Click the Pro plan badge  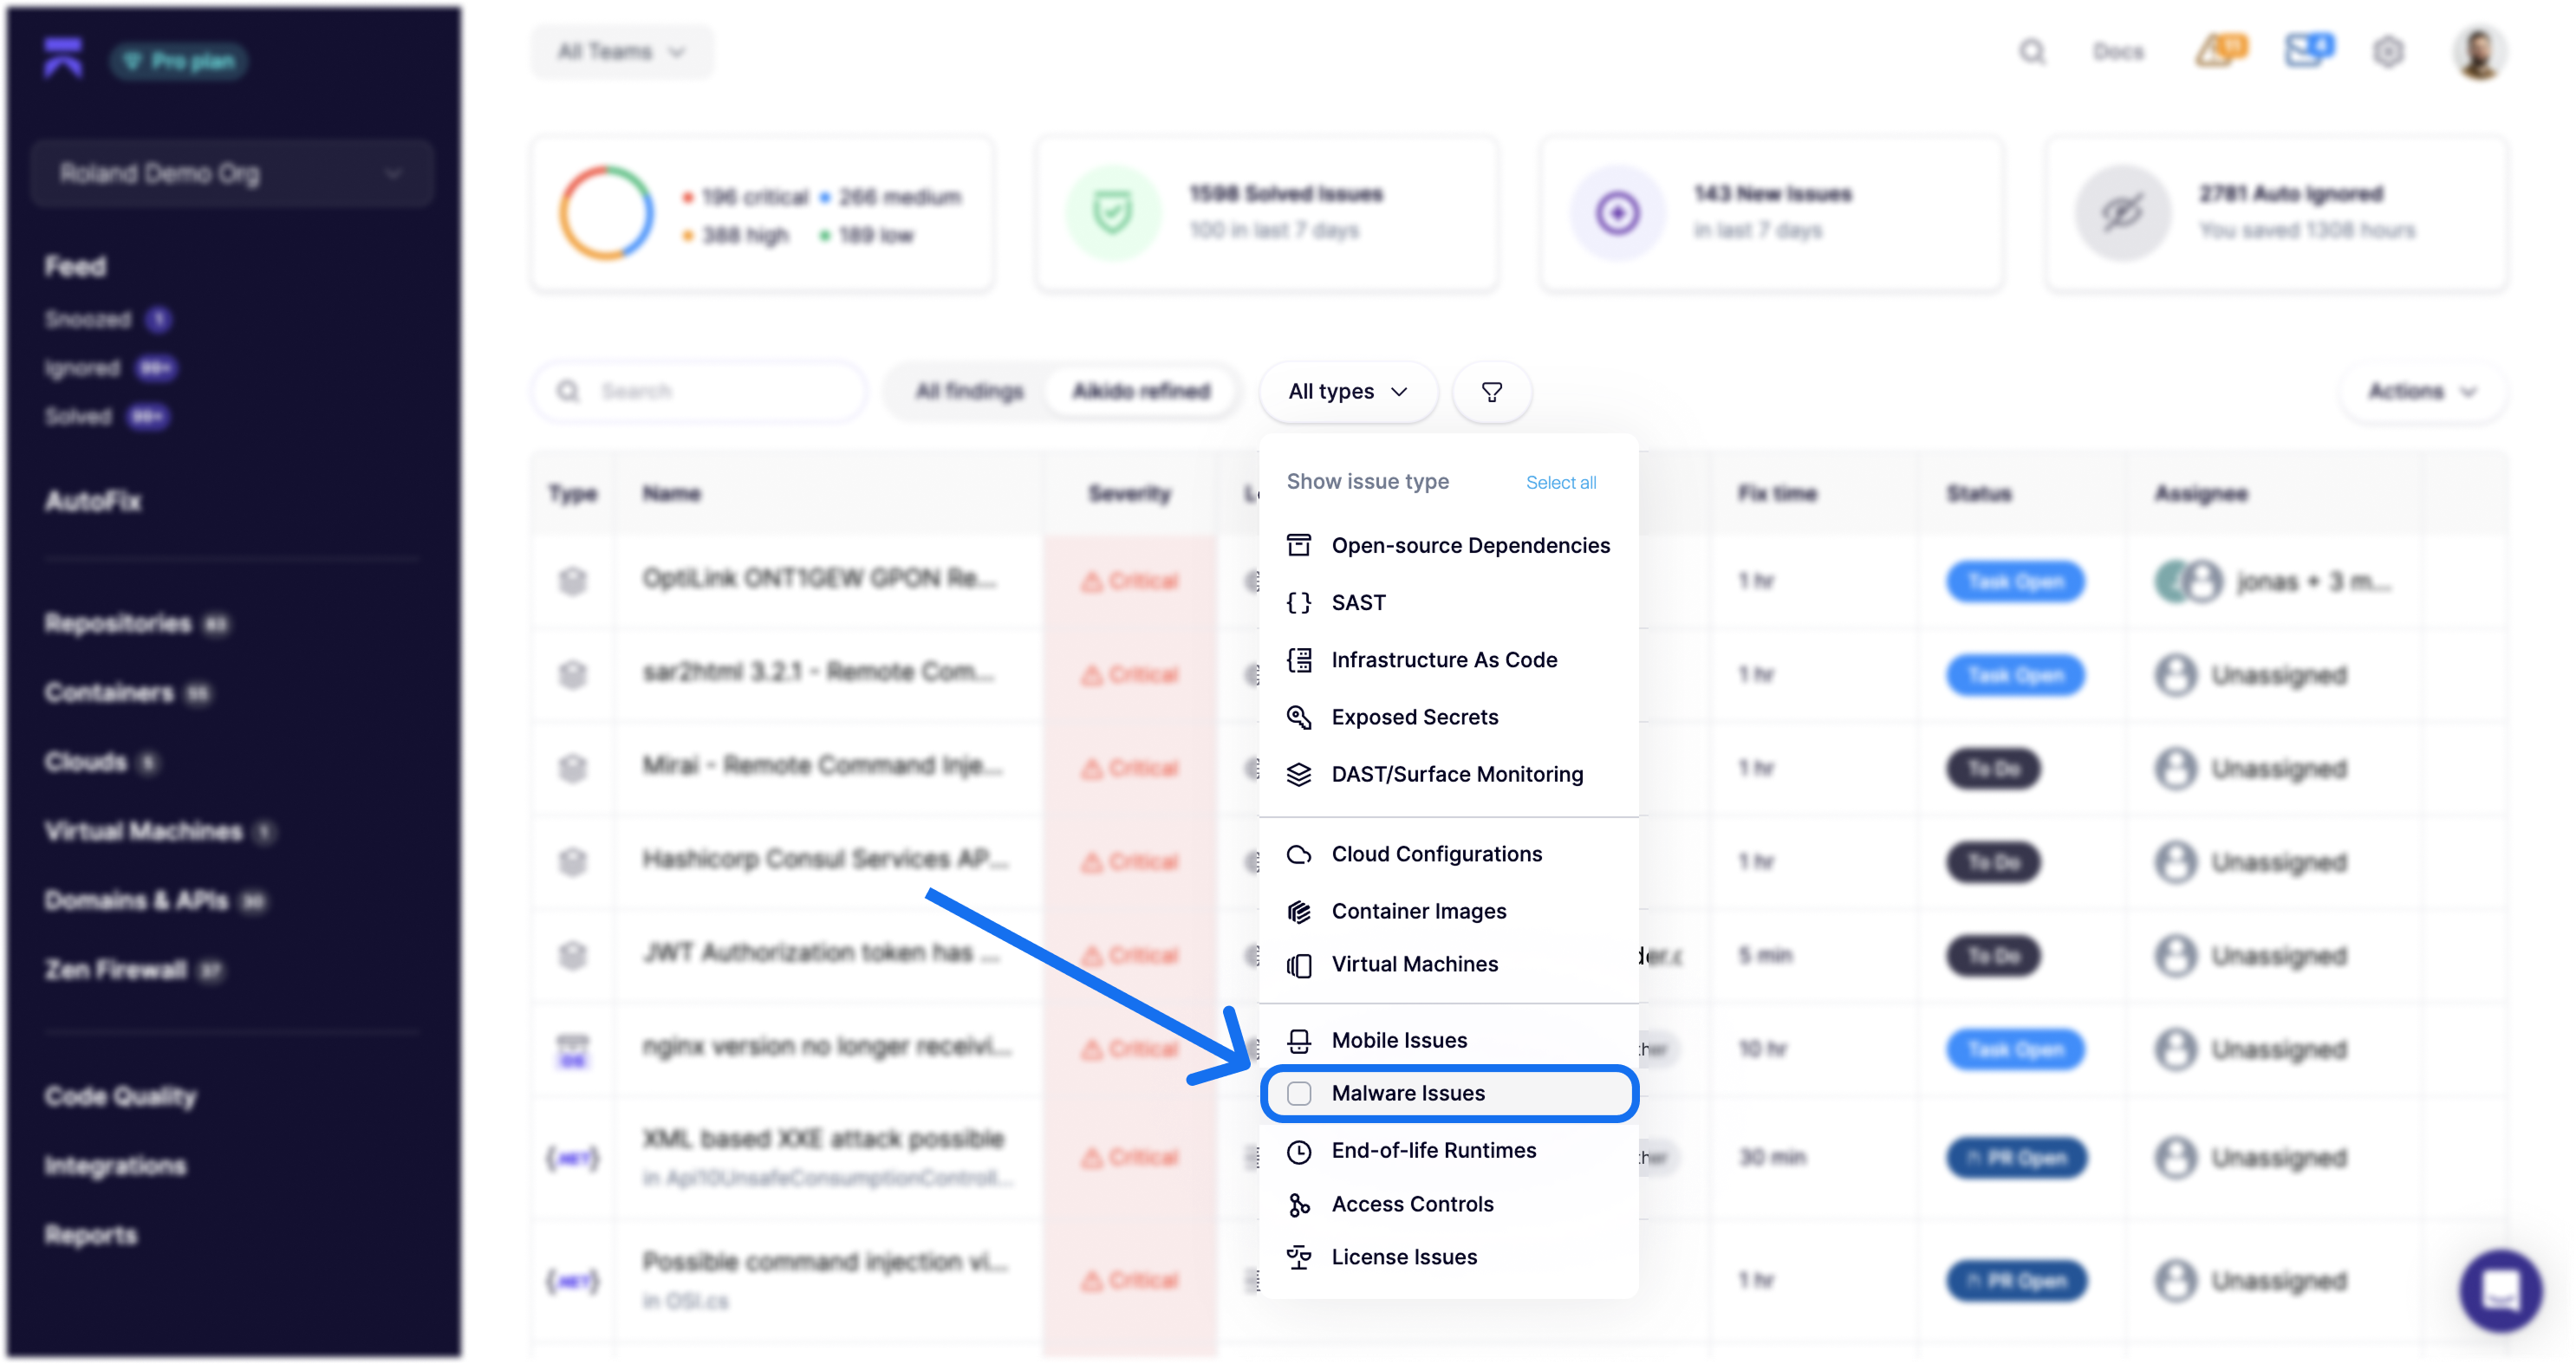point(179,61)
